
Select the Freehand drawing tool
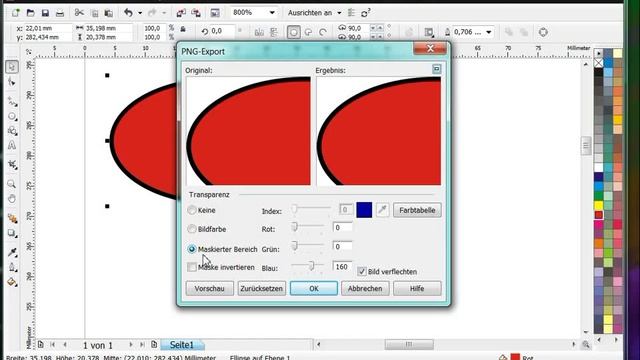pos(12,101)
